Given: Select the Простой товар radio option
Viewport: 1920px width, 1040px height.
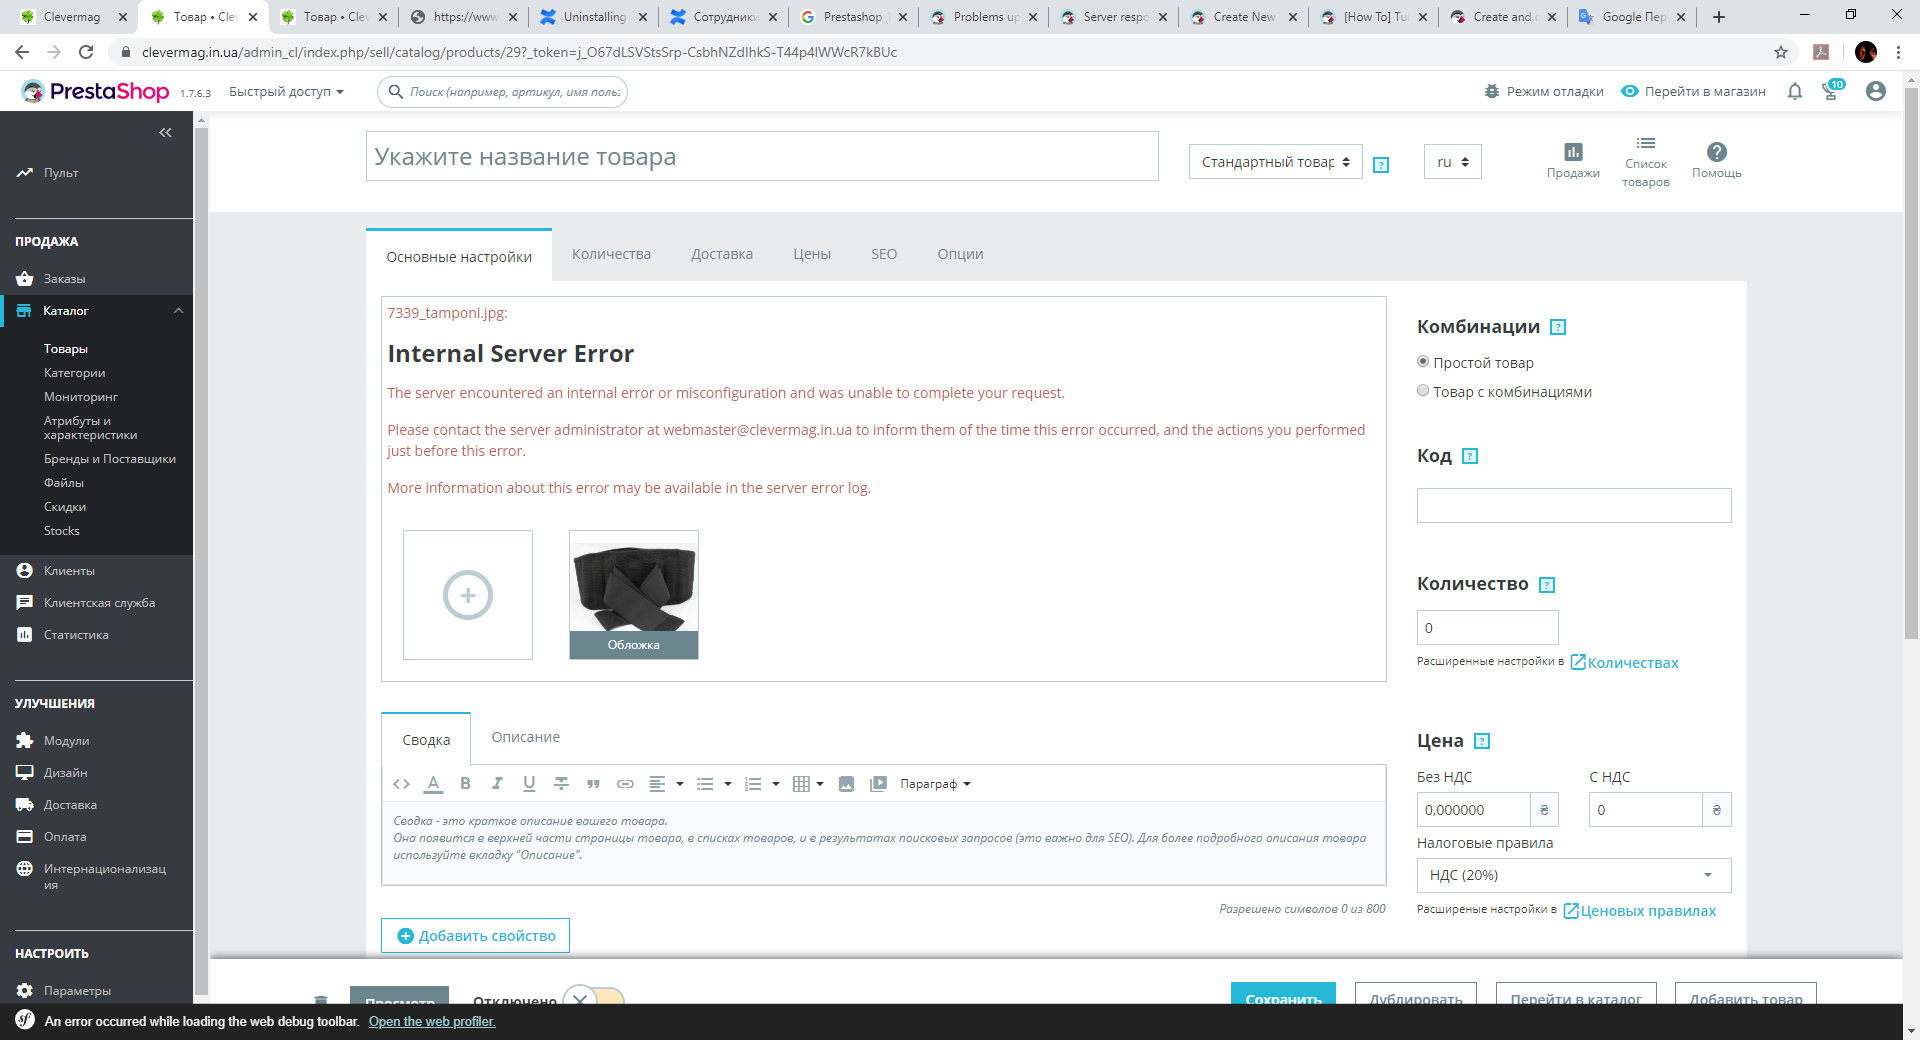Looking at the screenshot, I should 1423,362.
